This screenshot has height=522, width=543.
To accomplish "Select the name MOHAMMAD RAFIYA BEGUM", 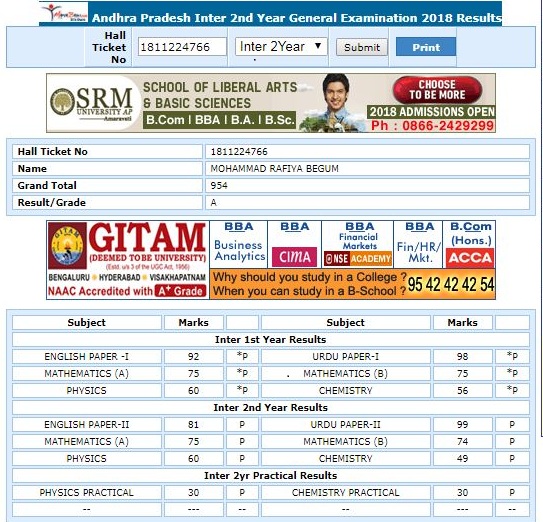I will coord(275,169).
